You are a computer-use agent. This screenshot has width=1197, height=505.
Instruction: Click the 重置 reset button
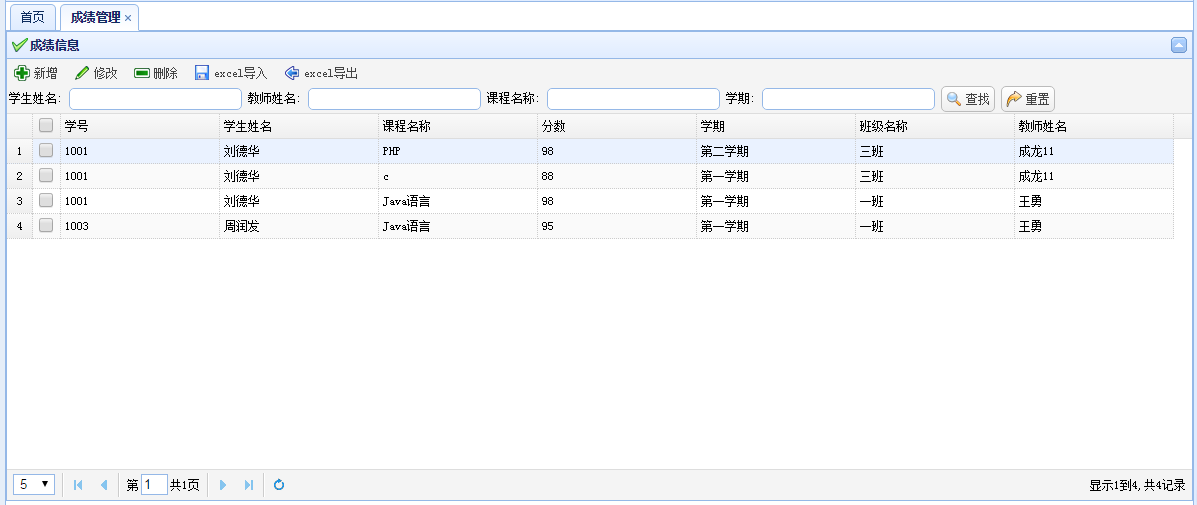coord(1028,99)
